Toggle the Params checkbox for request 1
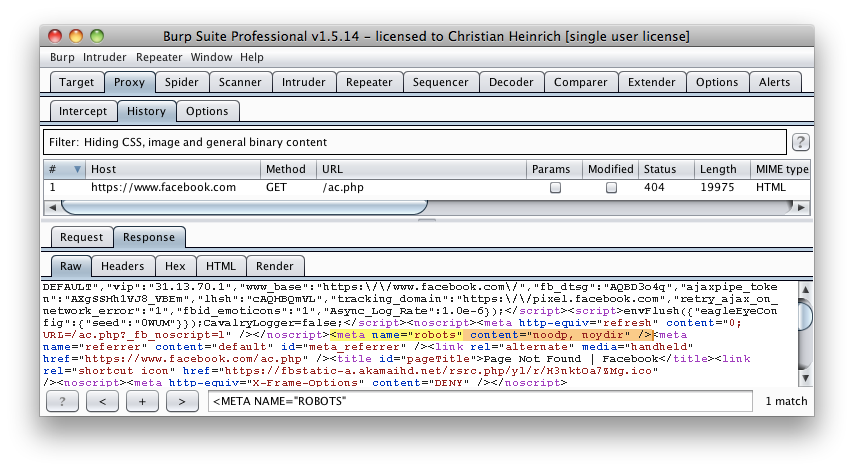 [x=555, y=187]
